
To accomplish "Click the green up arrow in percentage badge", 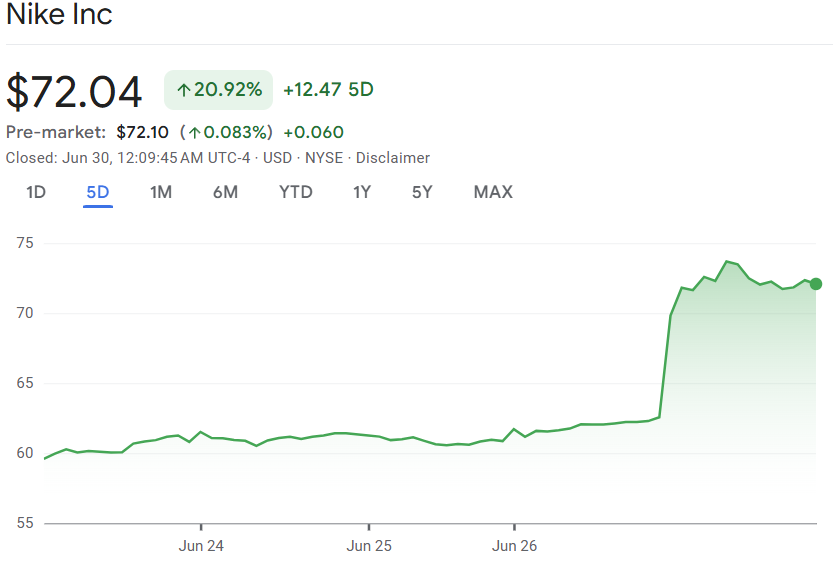I will (183, 90).
